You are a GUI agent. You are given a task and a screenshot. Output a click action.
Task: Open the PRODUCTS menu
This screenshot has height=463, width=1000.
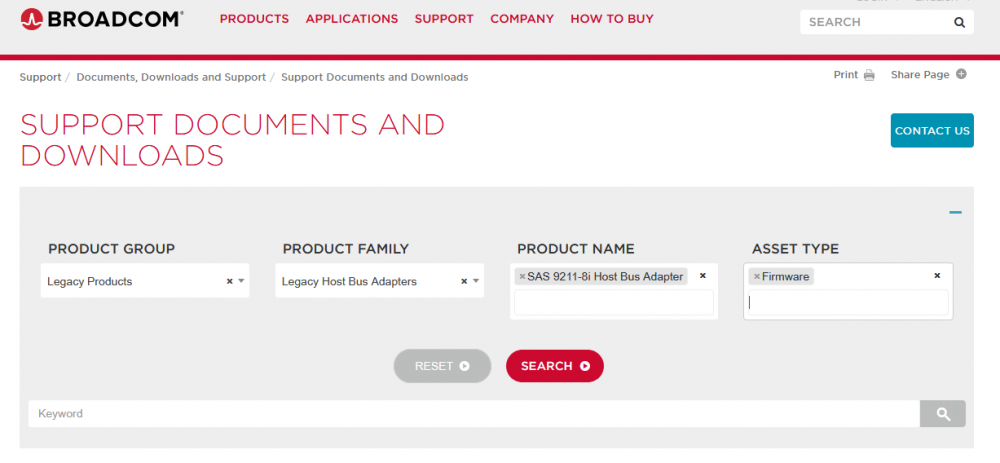coord(254,19)
